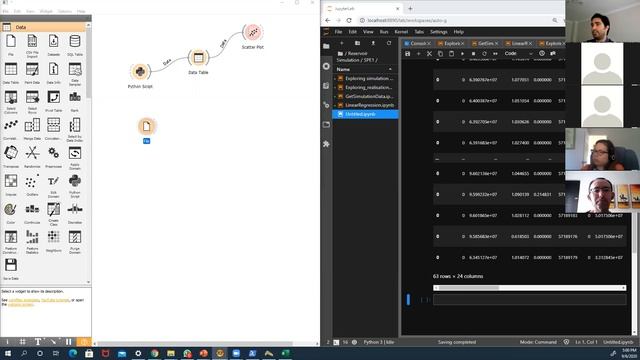
Task: Cut the selected cell using scissors icon
Action: [429, 53]
